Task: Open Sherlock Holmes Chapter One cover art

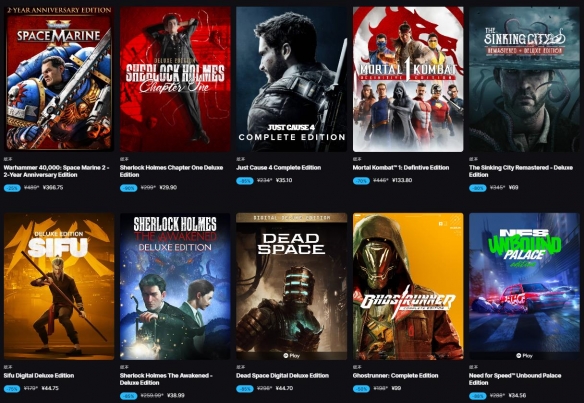Action: pos(175,79)
